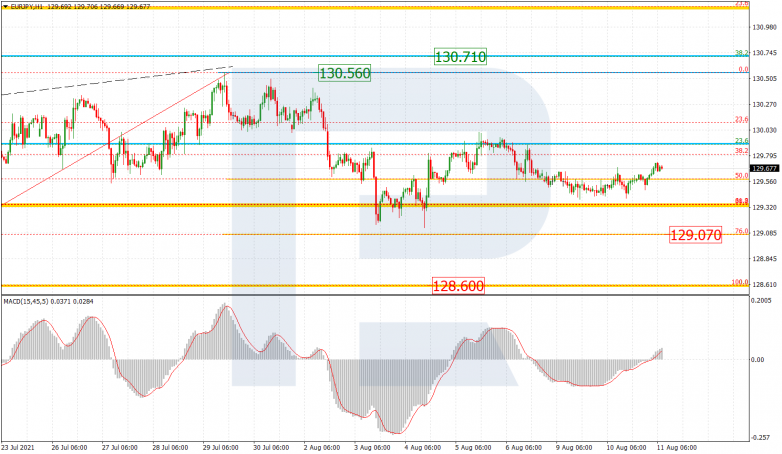The width and height of the screenshot is (782, 454).
Task: Click the 9 Aug 06:00 time label
Action: pyautogui.click(x=574, y=448)
